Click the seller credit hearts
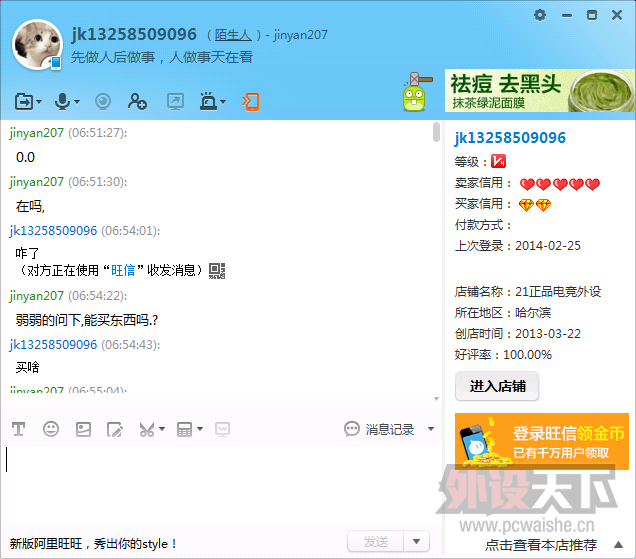Image resolution: width=636 pixels, height=559 pixels. [560, 184]
